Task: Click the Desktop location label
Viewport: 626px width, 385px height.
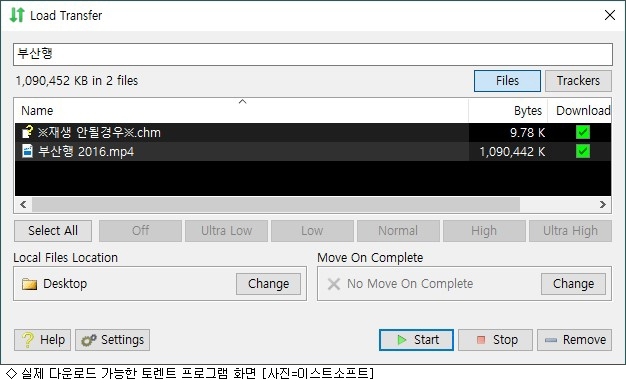Action: click(x=65, y=284)
